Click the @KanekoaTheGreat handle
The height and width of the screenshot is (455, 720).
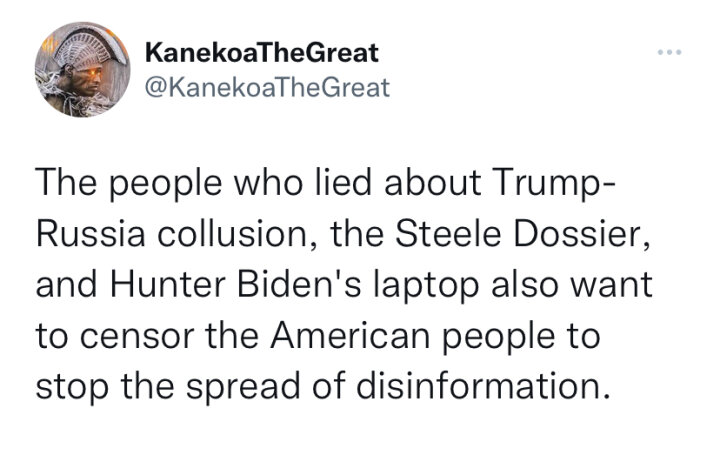267,87
